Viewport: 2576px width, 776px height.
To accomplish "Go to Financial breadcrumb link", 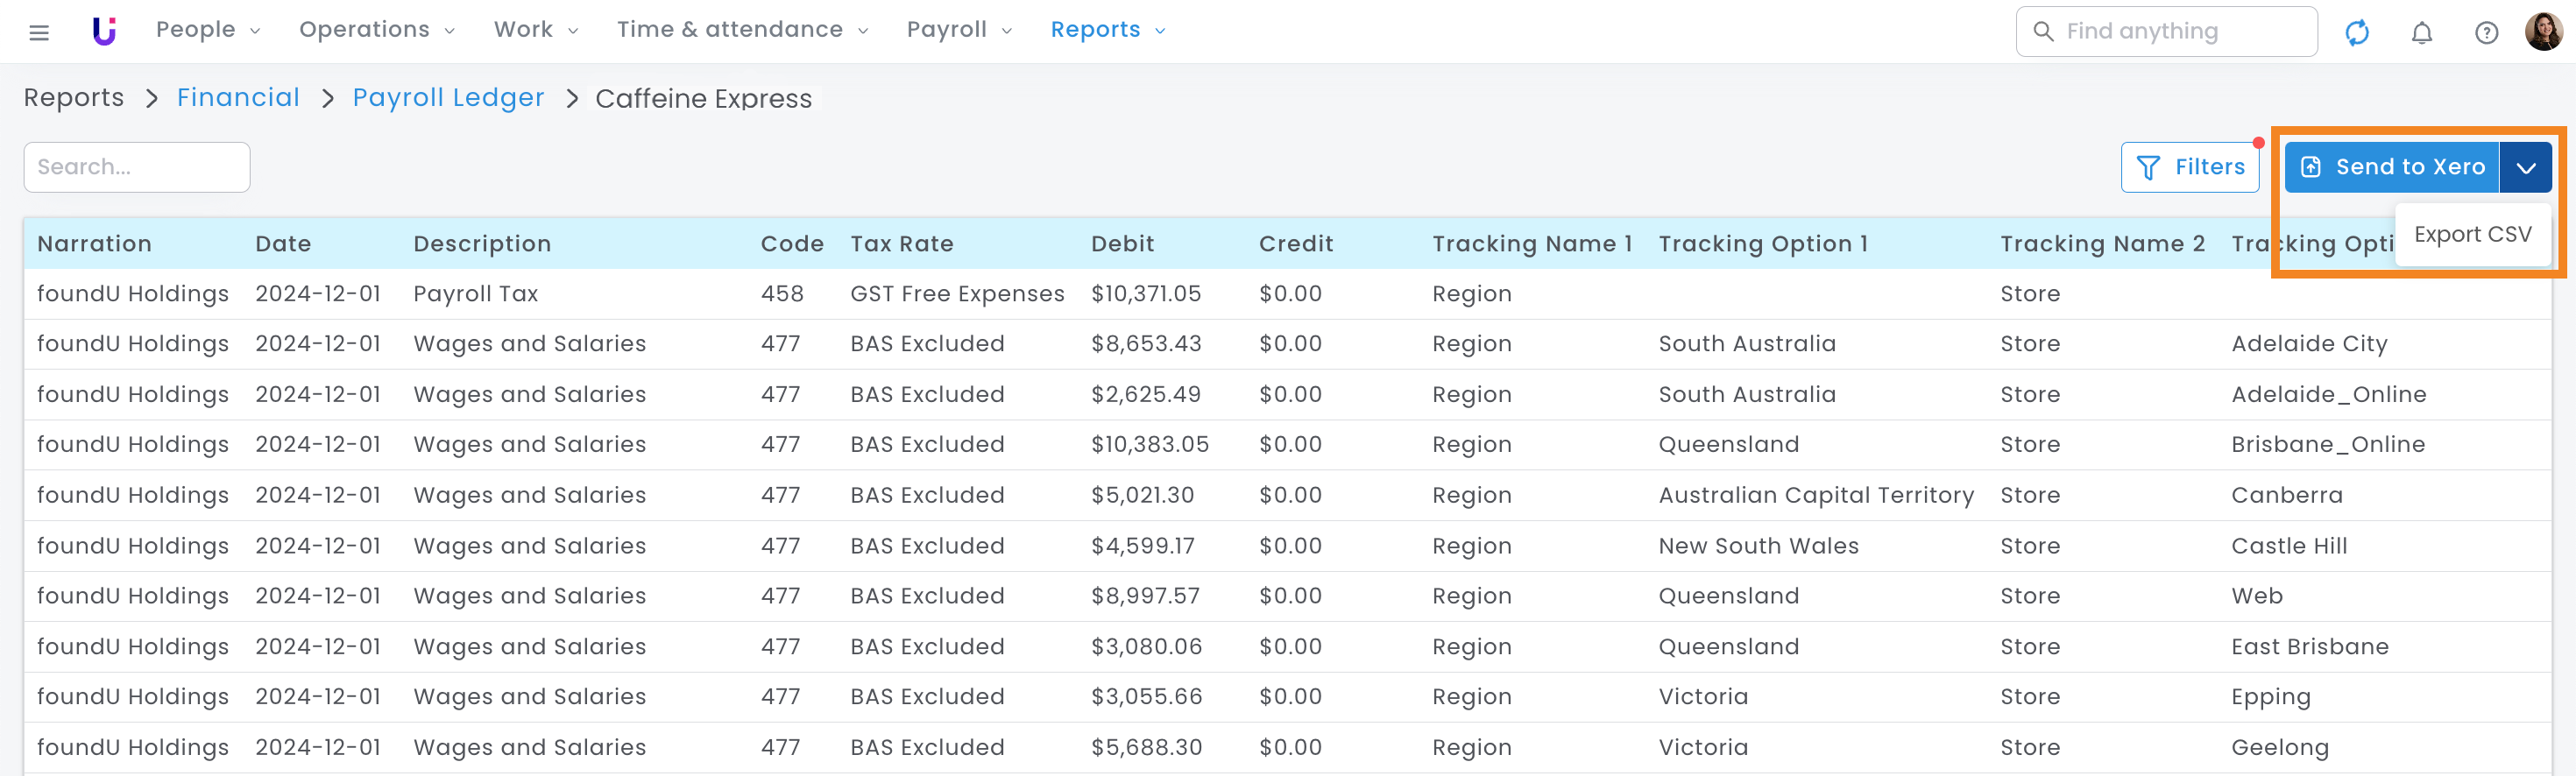I will coord(238,98).
